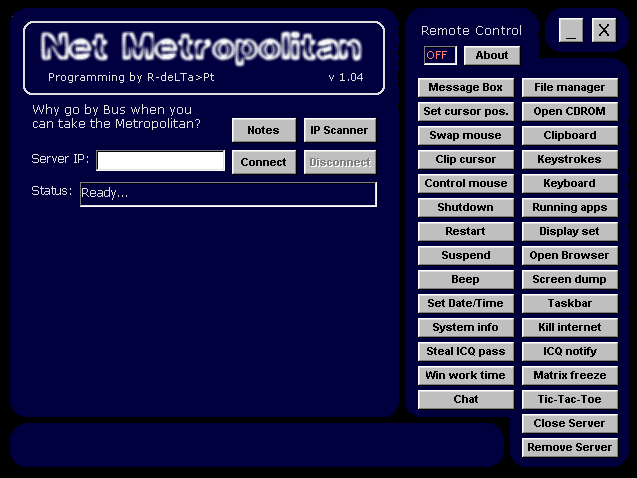637x478 pixels.
Task: Click the About button
Action: coord(491,55)
